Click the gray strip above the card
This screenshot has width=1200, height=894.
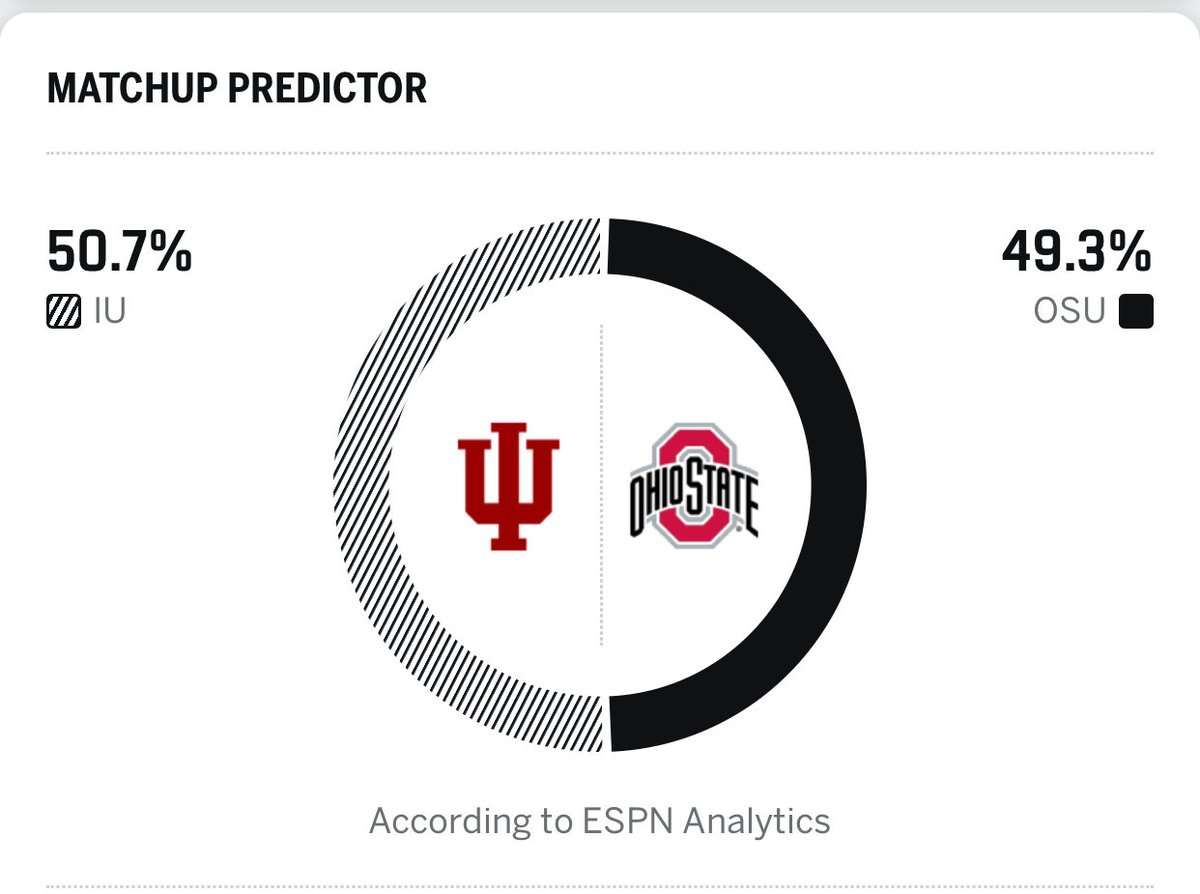(600, 5)
